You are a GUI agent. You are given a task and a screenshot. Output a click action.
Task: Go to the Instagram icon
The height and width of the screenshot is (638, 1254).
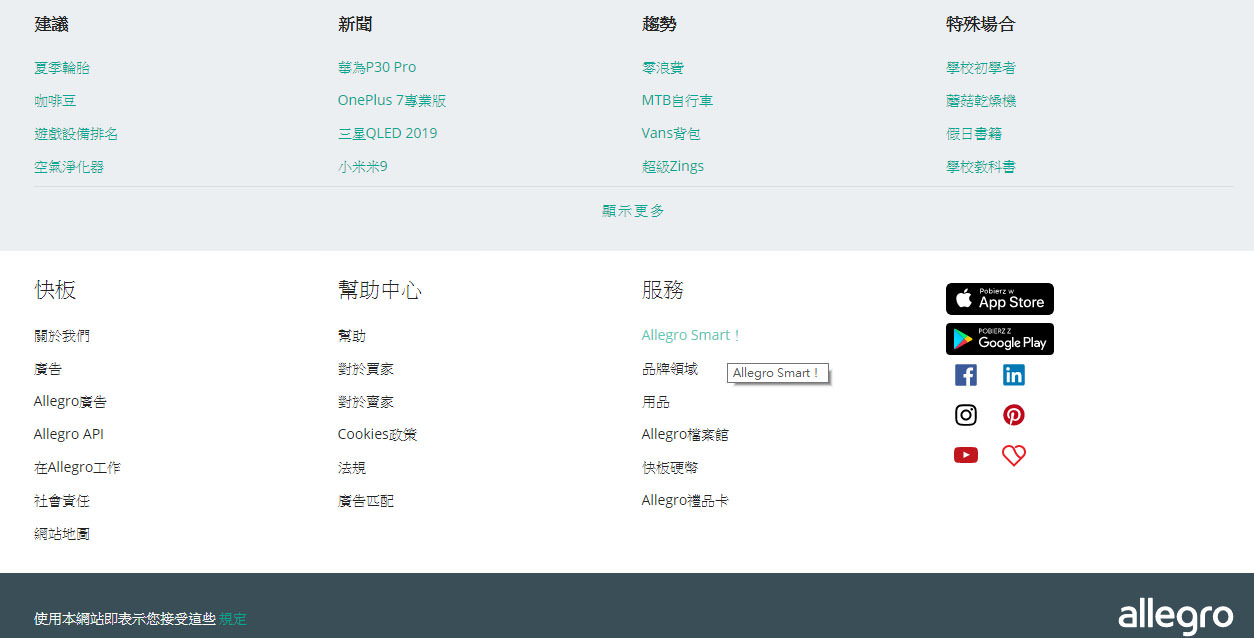click(x=966, y=415)
